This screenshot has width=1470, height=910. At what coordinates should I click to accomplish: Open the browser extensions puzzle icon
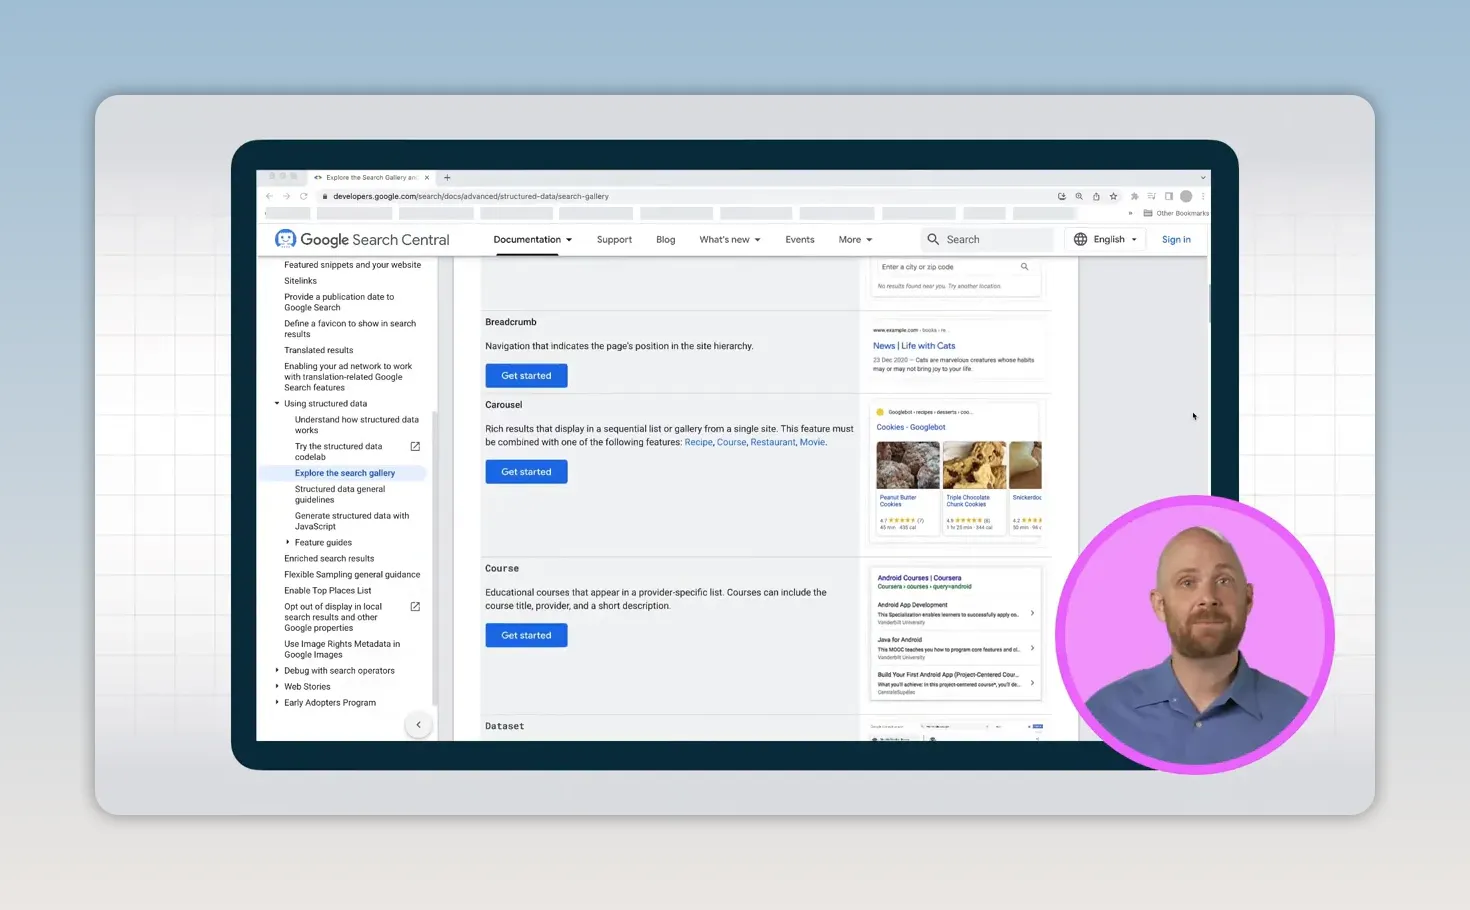coord(1134,196)
